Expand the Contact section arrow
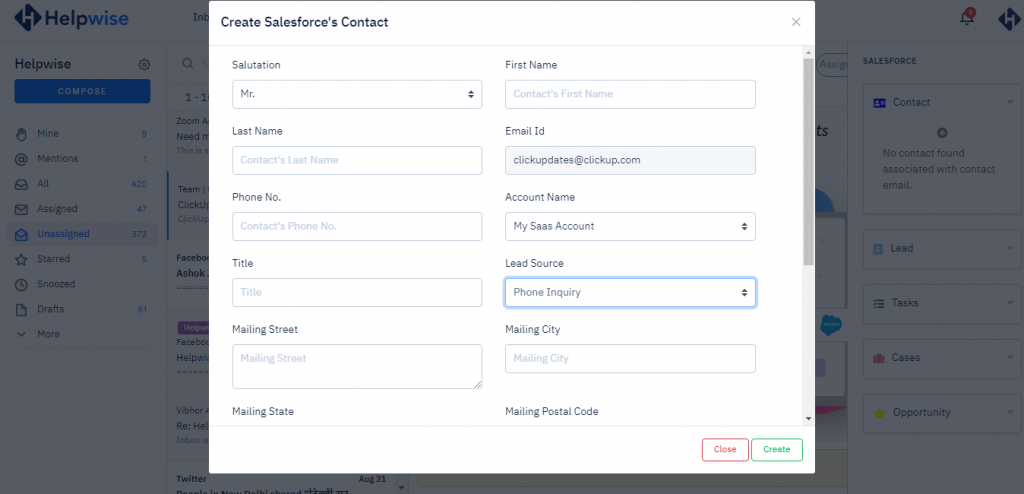1024x494 pixels. tap(1010, 102)
